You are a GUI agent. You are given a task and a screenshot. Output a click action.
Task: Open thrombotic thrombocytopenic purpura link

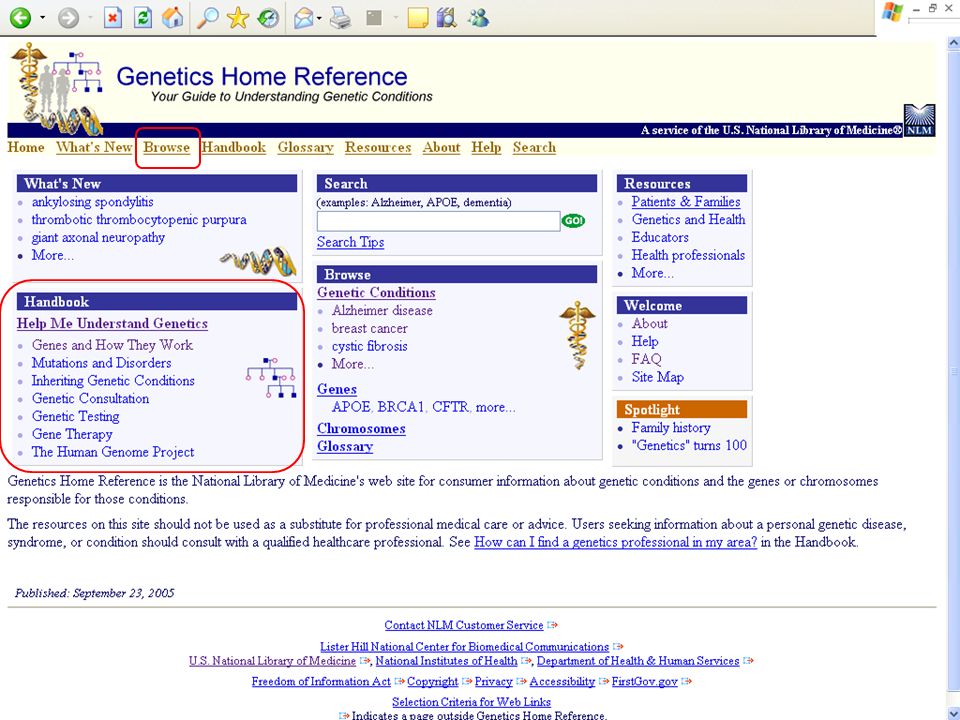coord(139,220)
